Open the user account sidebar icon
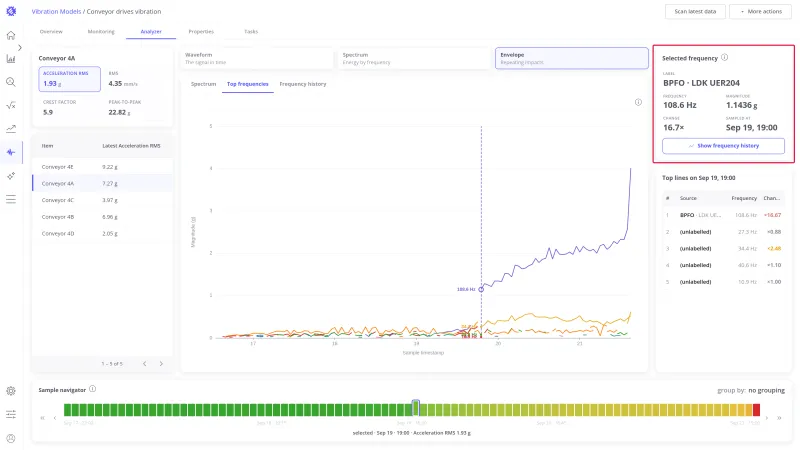The height and width of the screenshot is (450, 800). tap(11, 438)
